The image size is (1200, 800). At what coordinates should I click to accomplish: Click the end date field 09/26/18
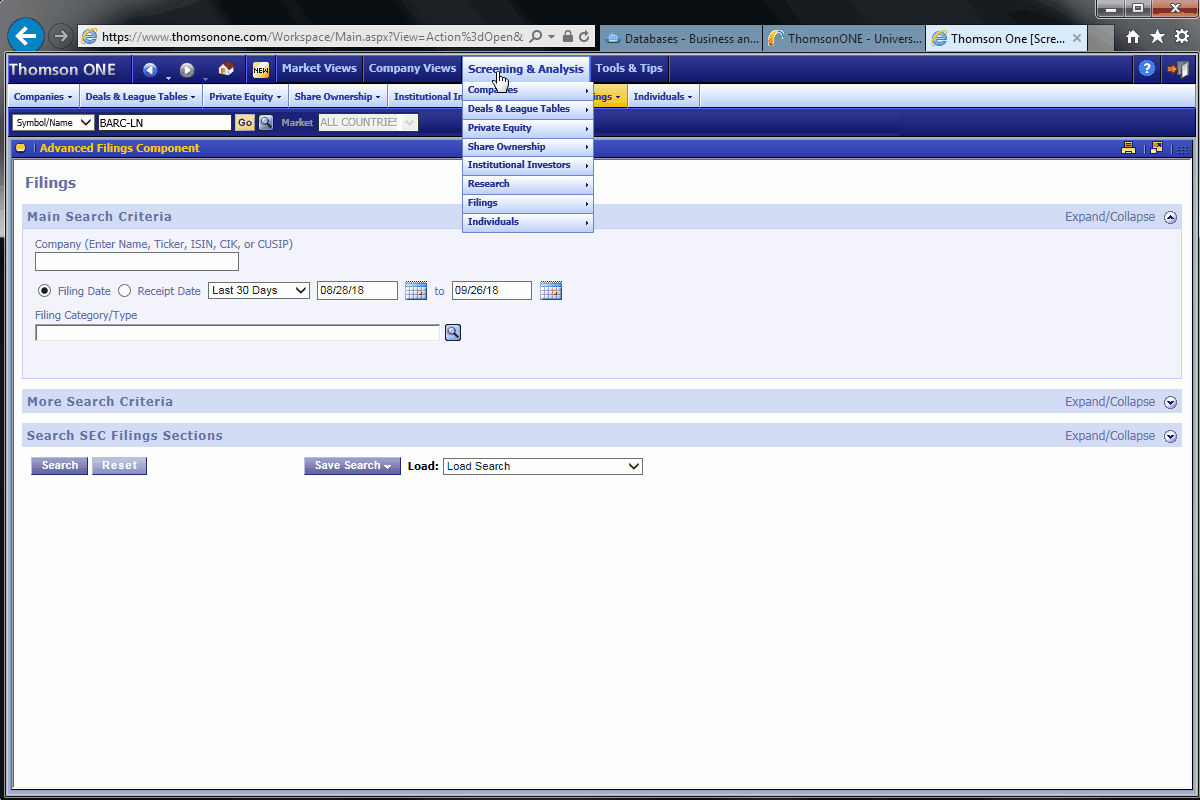492,291
